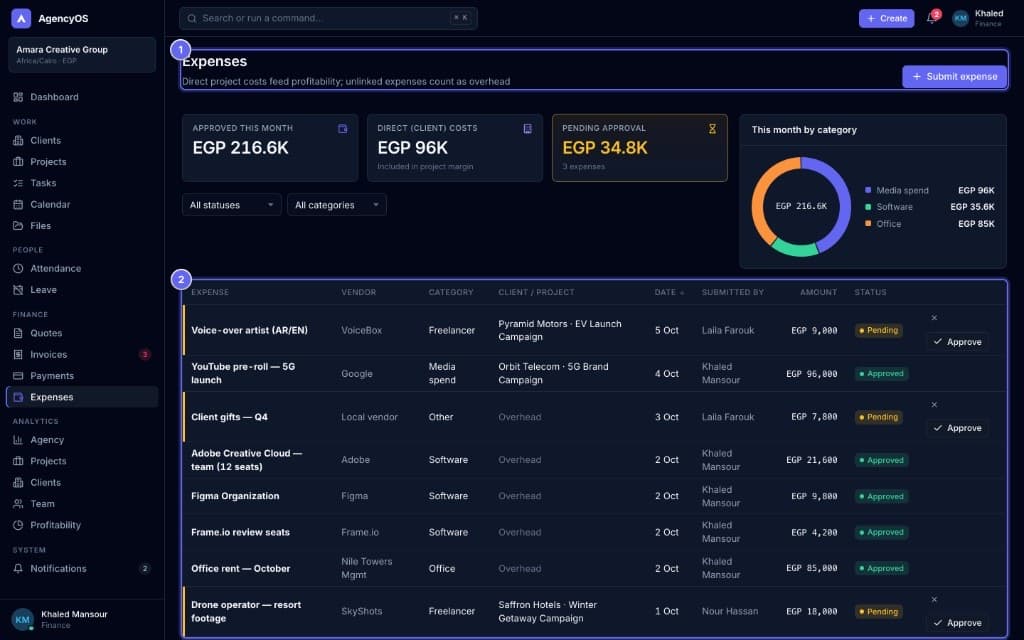
Task: Click the Invoices icon in sidebar
Action: (x=18, y=354)
